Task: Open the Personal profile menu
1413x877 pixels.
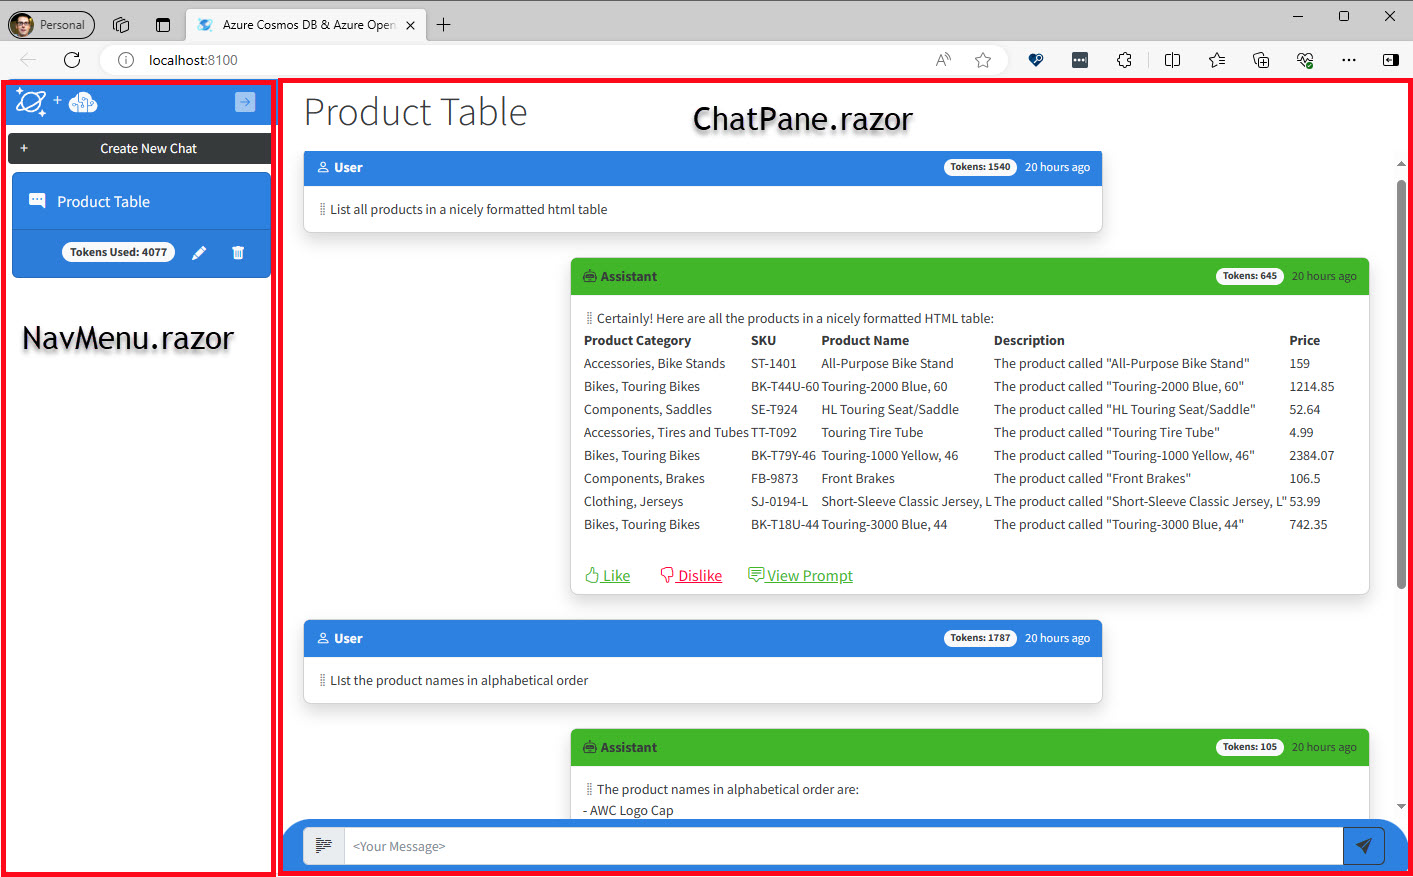Action: coord(51,25)
